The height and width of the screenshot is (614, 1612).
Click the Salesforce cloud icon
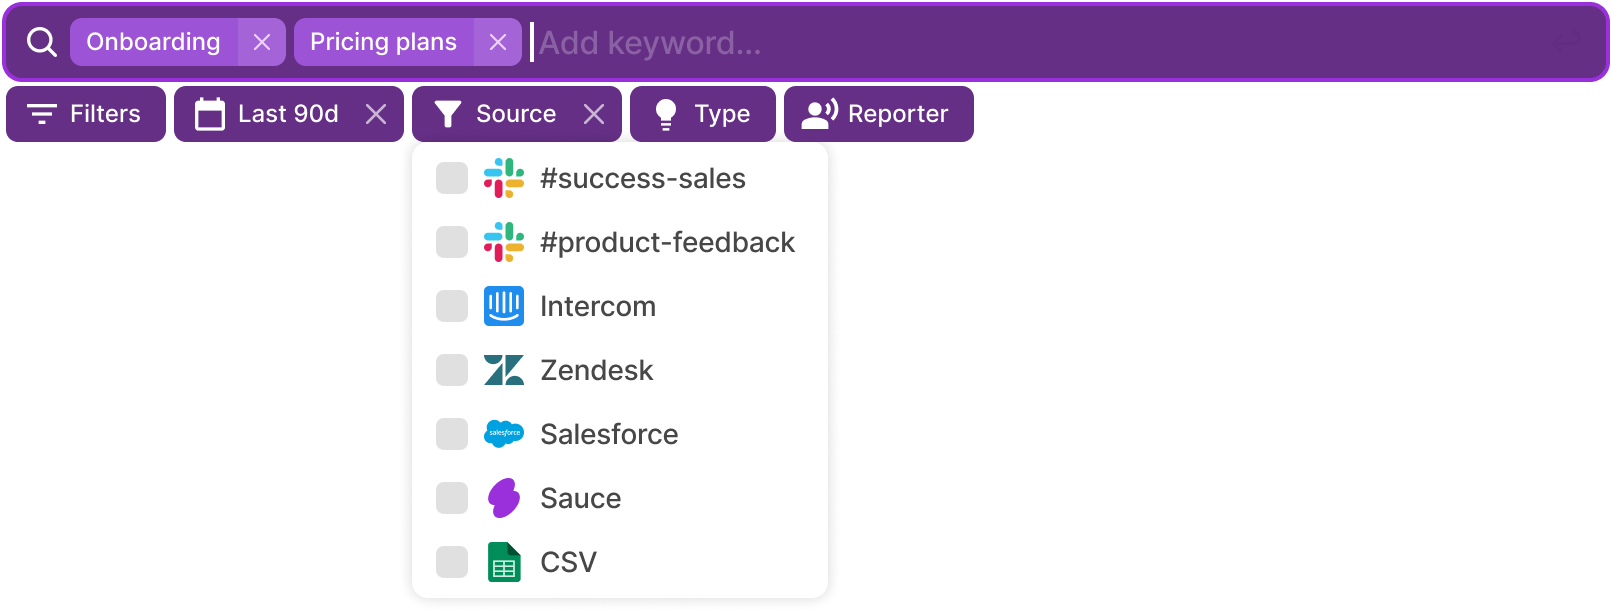click(505, 434)
